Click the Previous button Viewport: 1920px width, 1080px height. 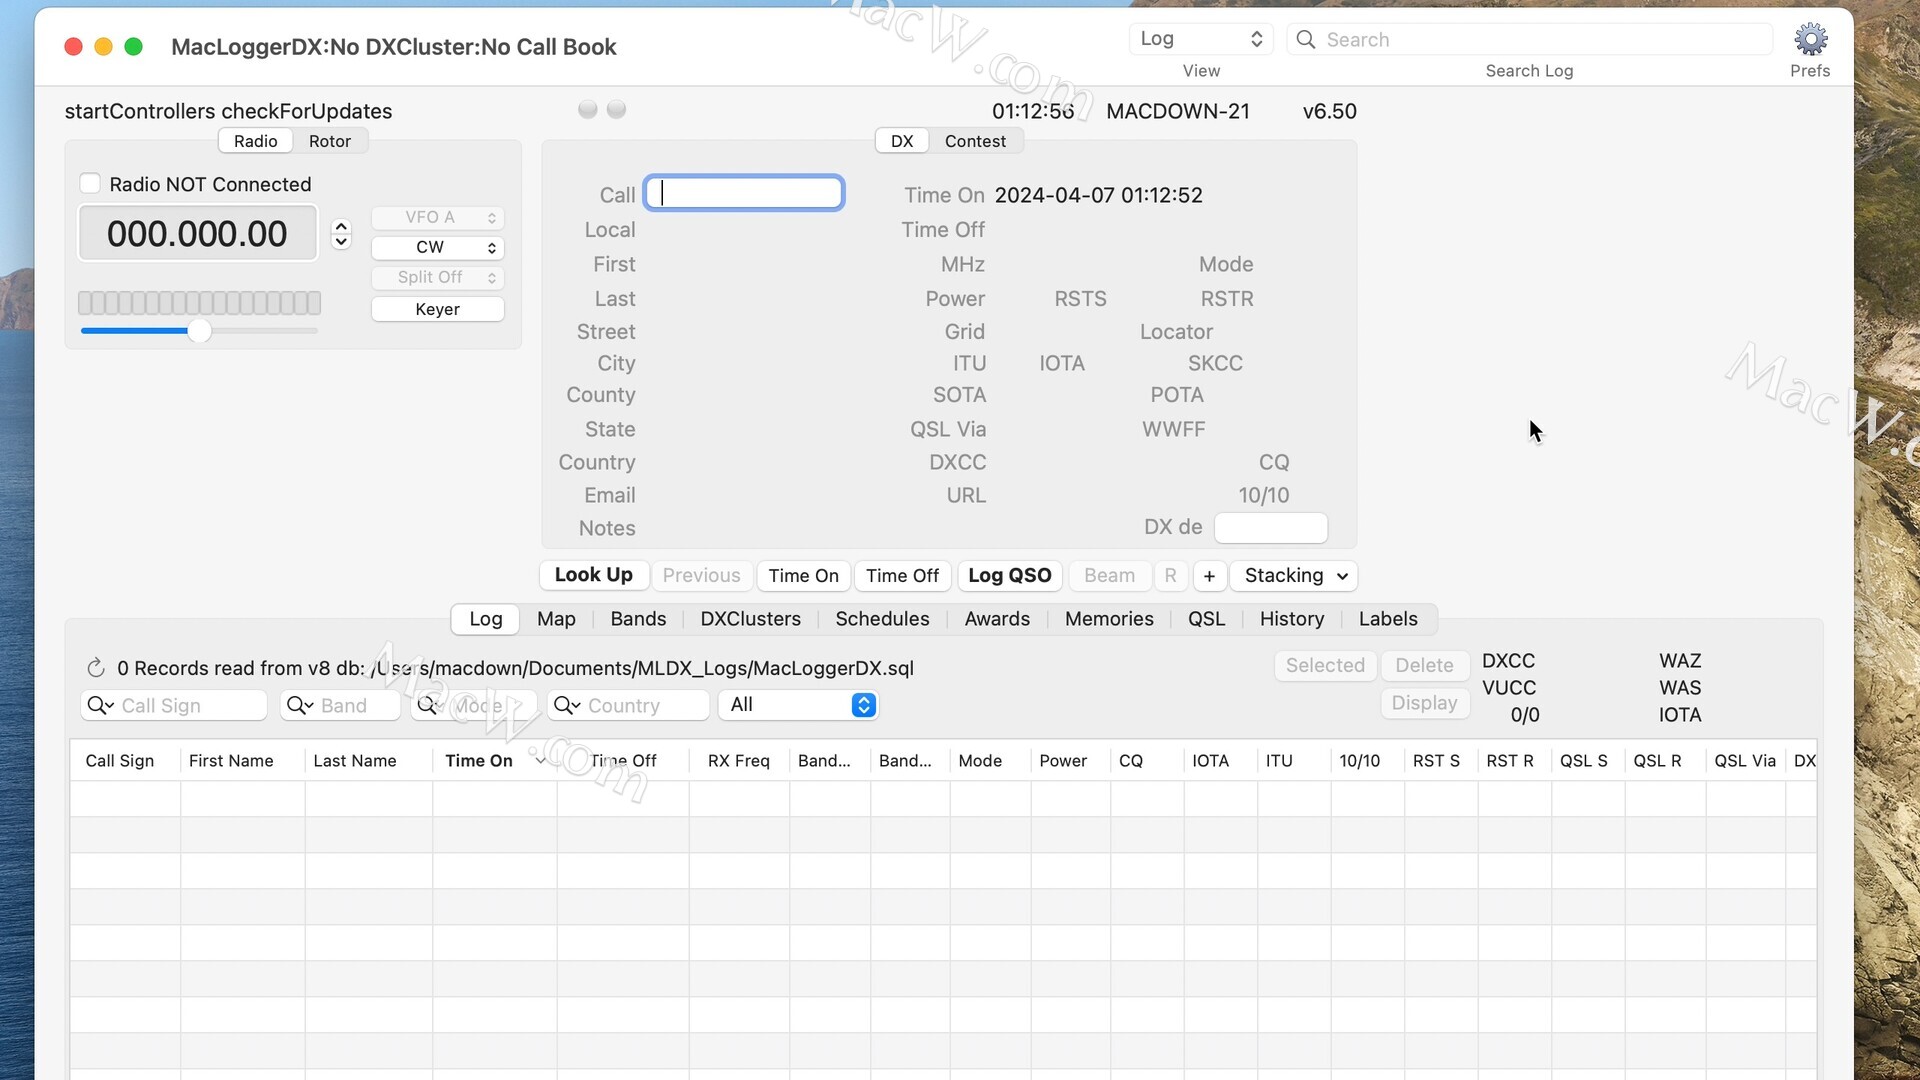(x=701, y=576)
